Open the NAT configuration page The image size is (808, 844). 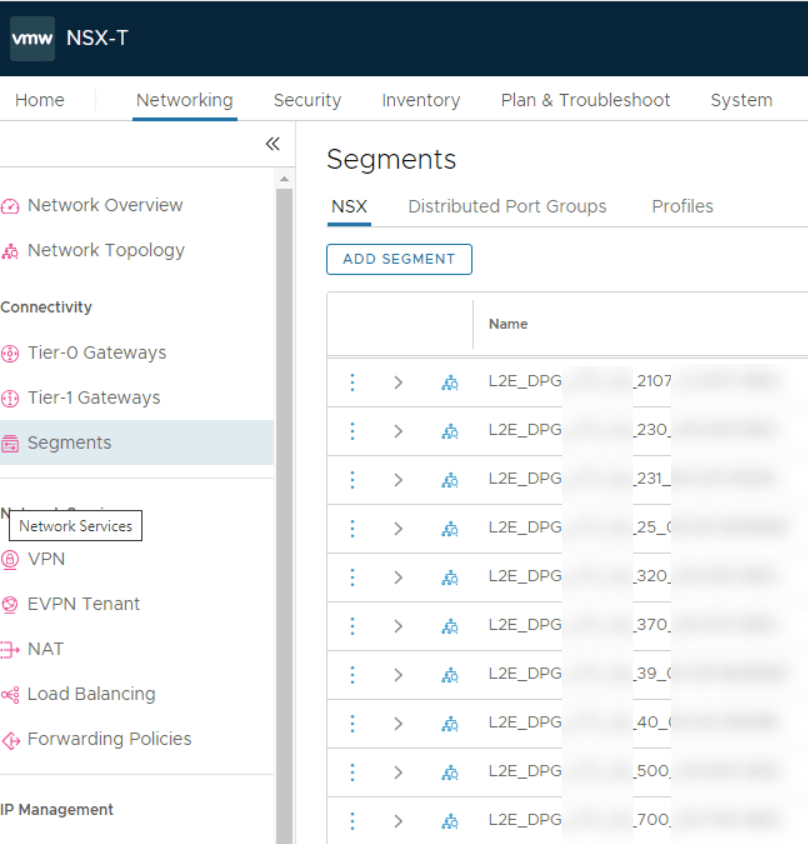point(45,649)
